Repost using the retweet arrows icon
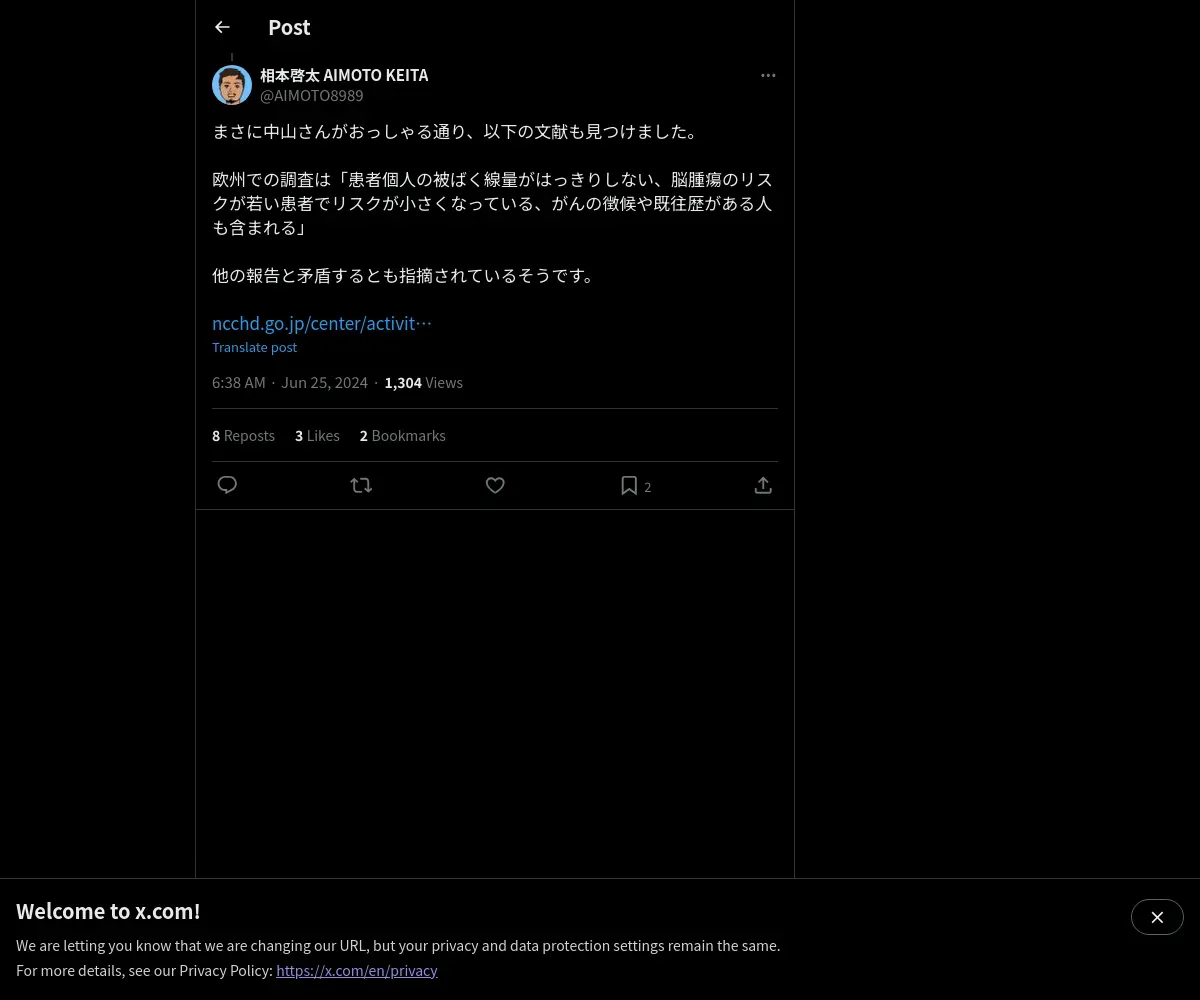Image resolution: width=1200 pixels, height=1000 pixels. tap(361, 485)
